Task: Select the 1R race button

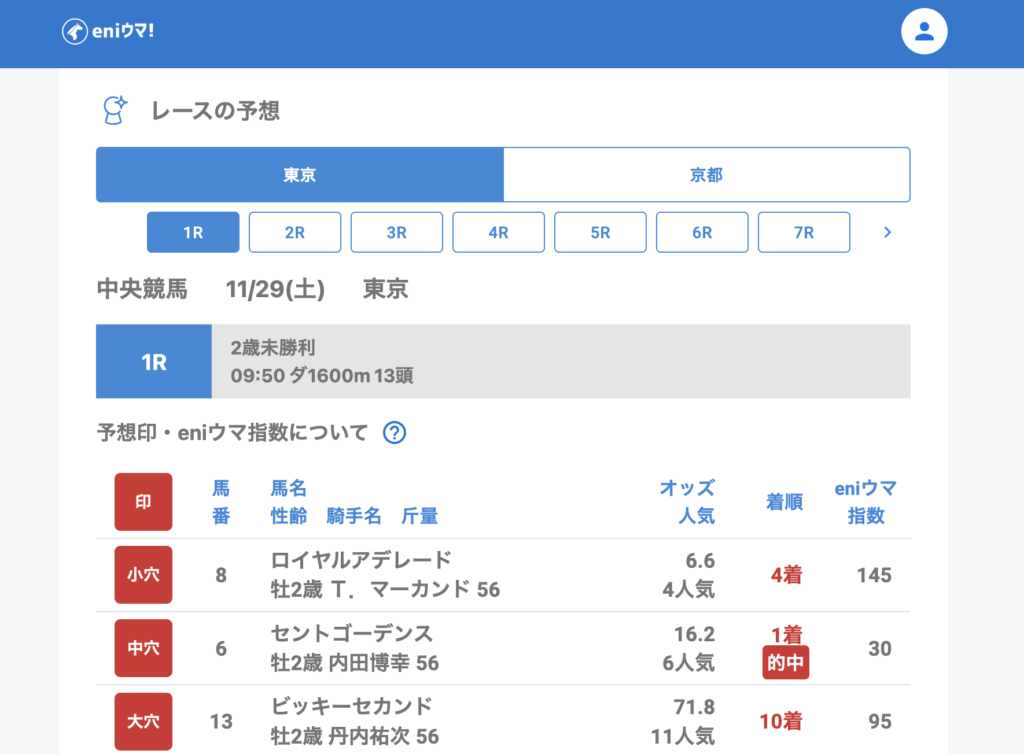Action: tap(193, 232)
